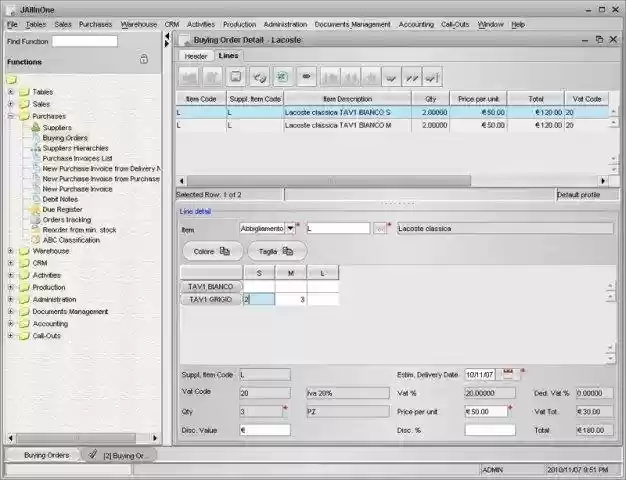
Task: Click the M size column header
Action: [x=291, y=273]
